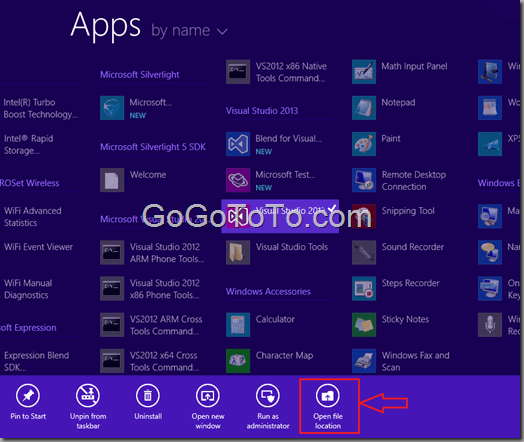Open Visual Studio 2012 x86 Phone Tools icon
Image resolution: width=524 pixels, height=442 pixels.
112,289
